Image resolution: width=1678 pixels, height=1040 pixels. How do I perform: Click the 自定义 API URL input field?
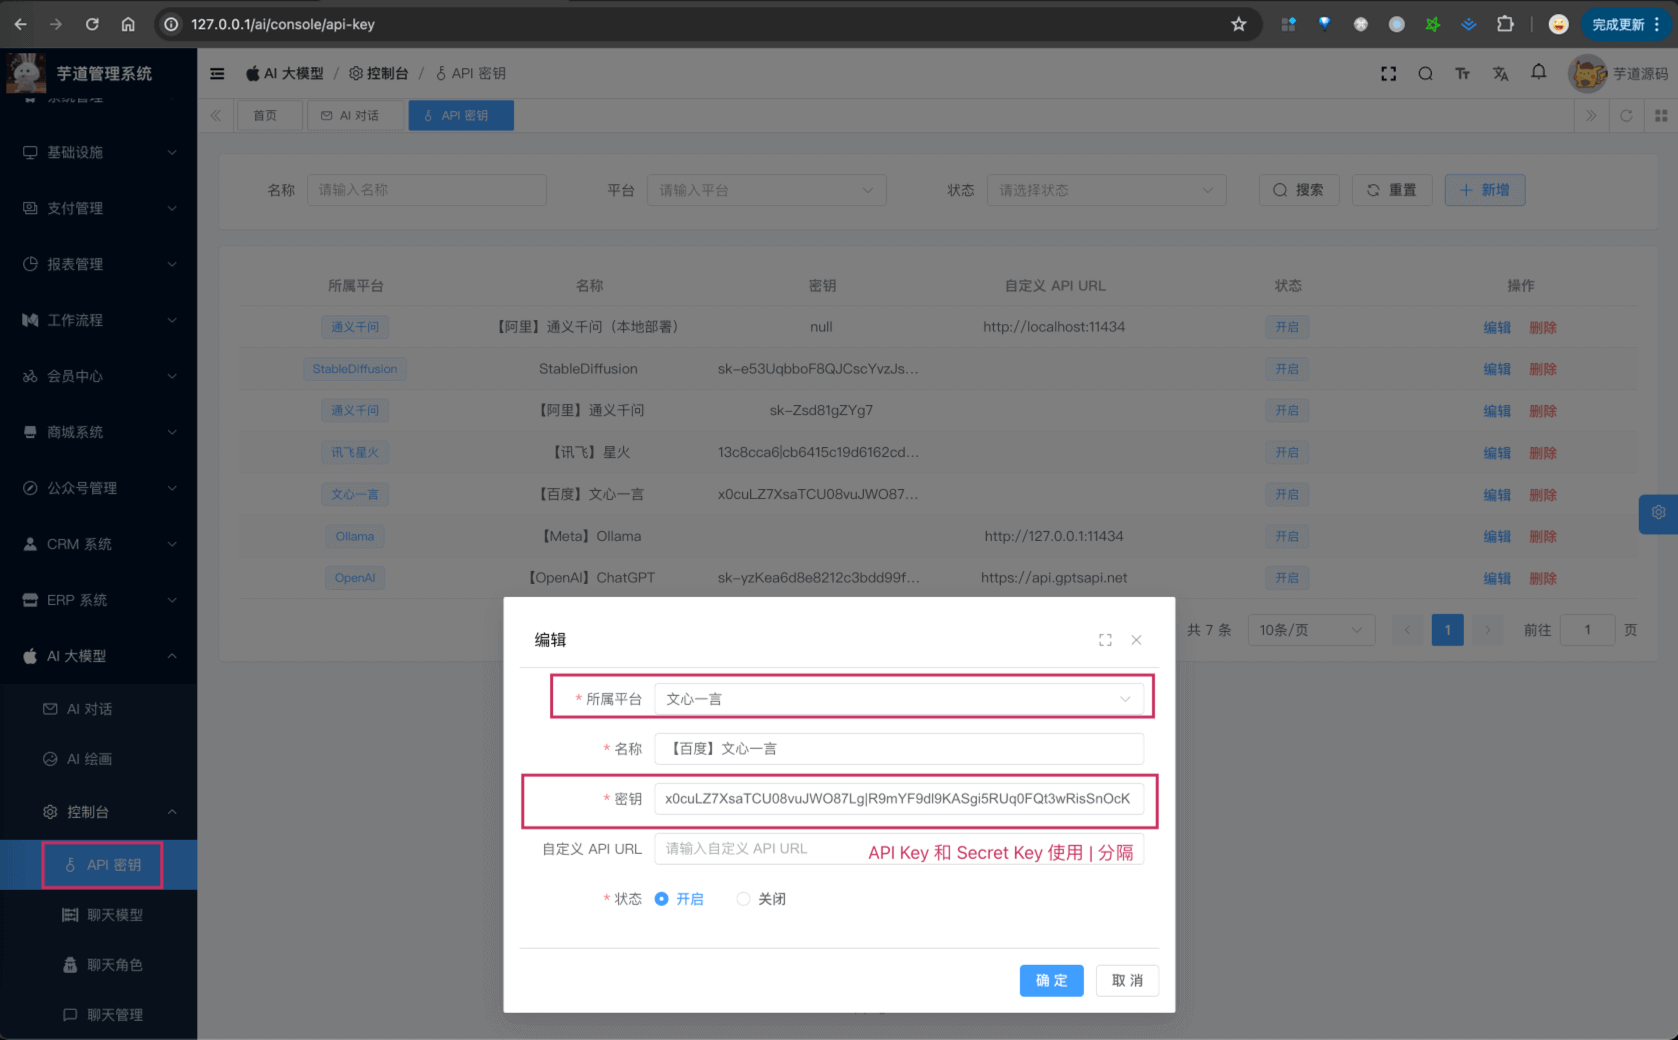point(760,849)
